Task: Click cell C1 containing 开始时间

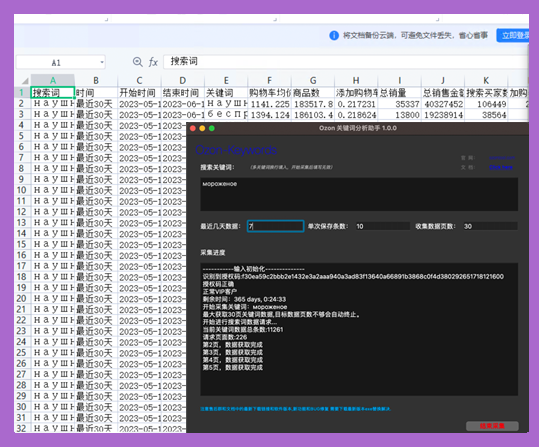Action: (139, 92)
